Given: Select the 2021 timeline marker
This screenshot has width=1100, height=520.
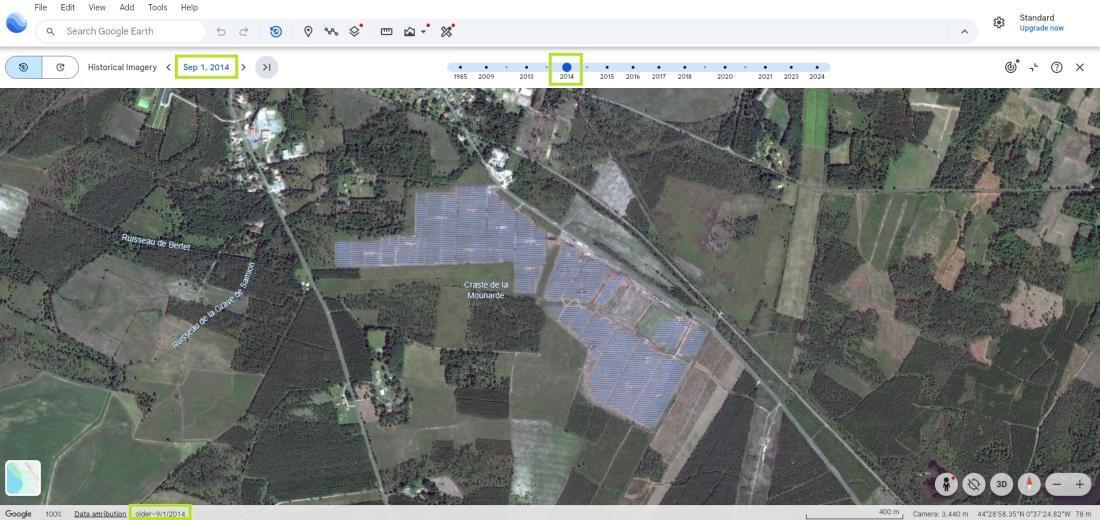Looking at the screenshot, I should [765, 68].
